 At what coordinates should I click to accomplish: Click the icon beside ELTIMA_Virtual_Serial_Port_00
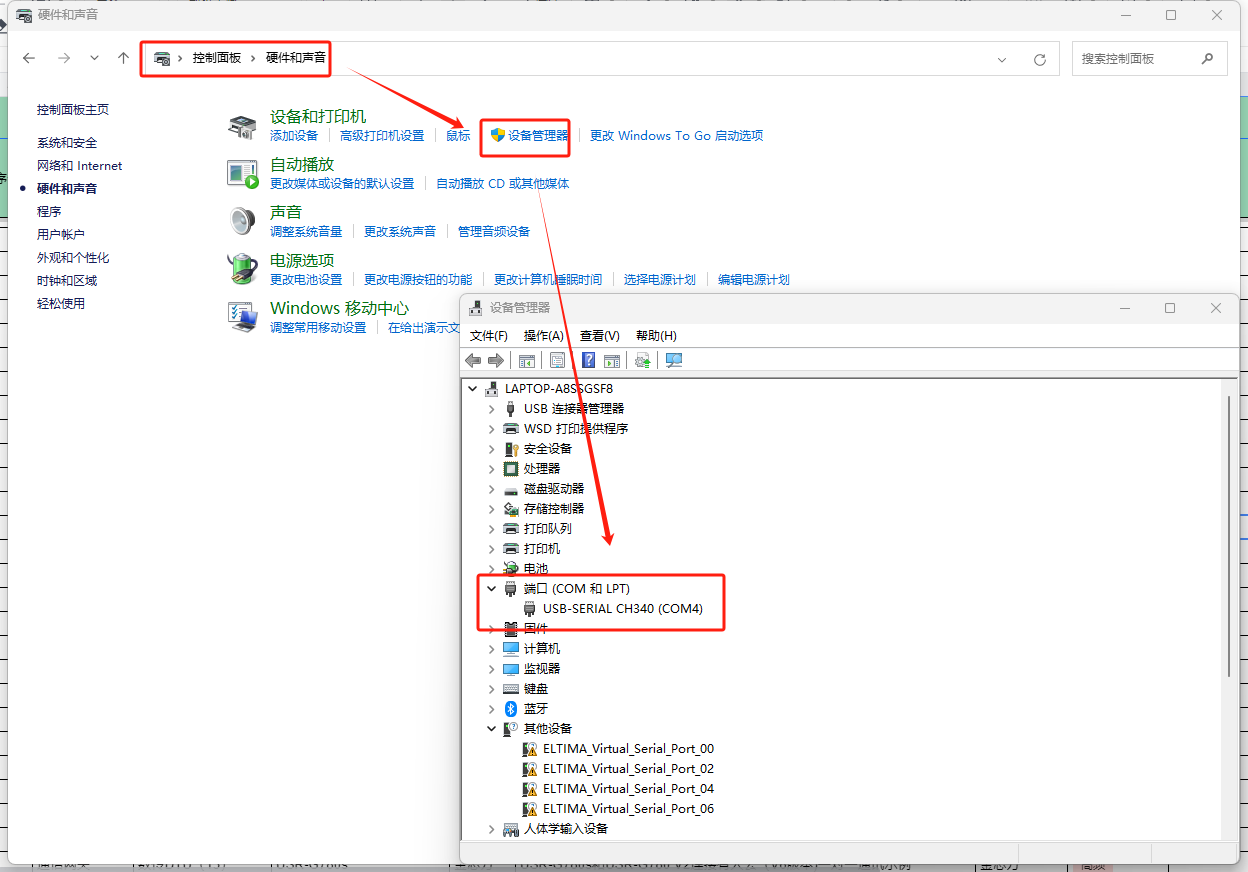[x=530, y=748]
